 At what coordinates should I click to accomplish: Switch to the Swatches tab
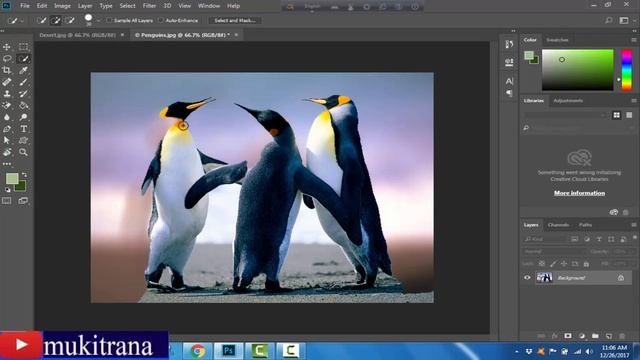557,40
